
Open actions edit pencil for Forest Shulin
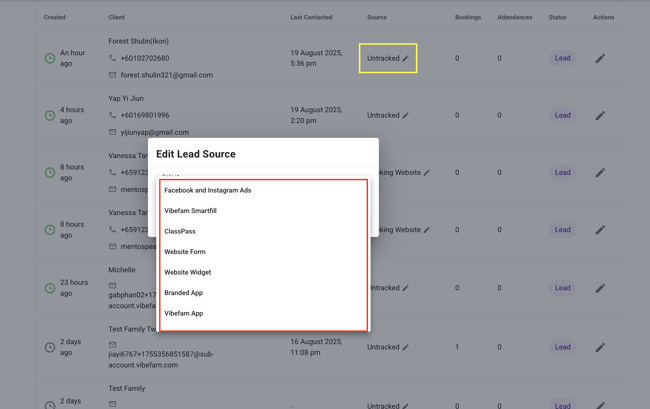(x=600, y=58)
